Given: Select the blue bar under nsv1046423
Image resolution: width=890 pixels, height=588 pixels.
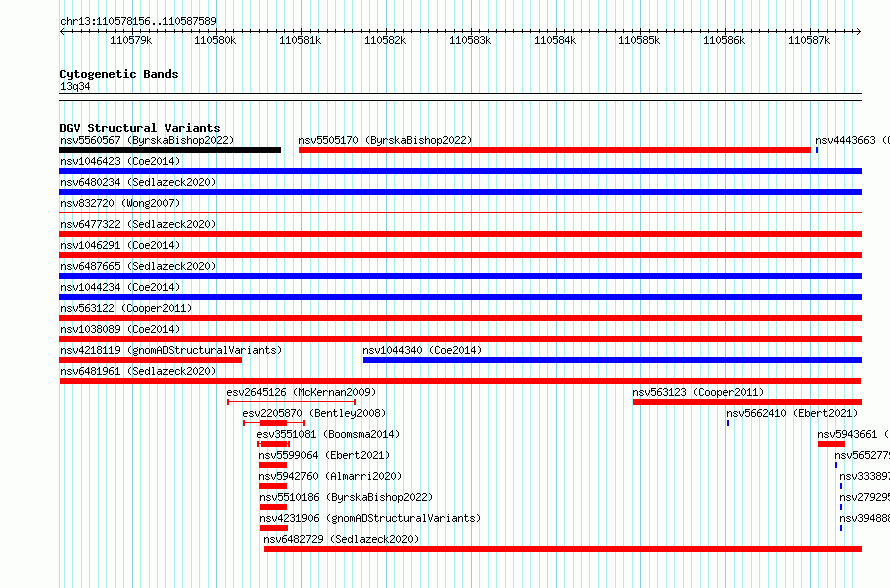Looking at the screenshot, I should (461, 171).
